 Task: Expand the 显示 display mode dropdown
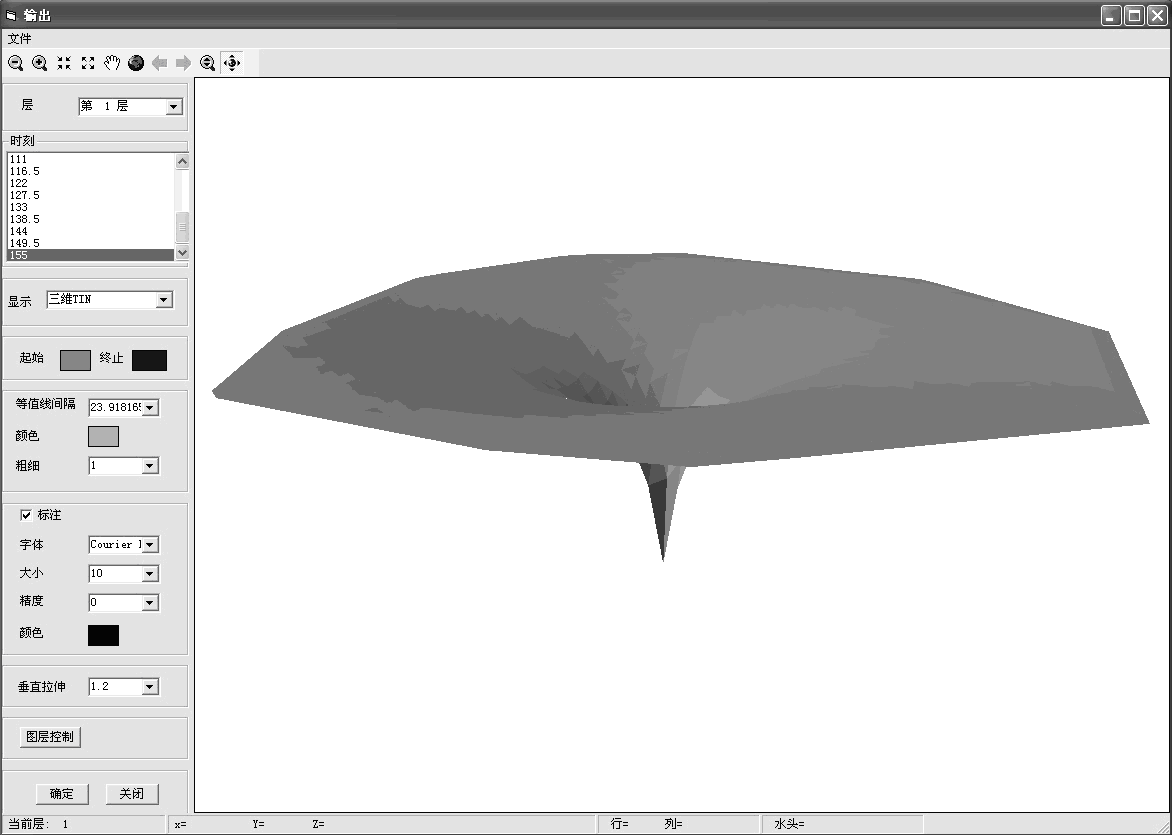point(164,300)
